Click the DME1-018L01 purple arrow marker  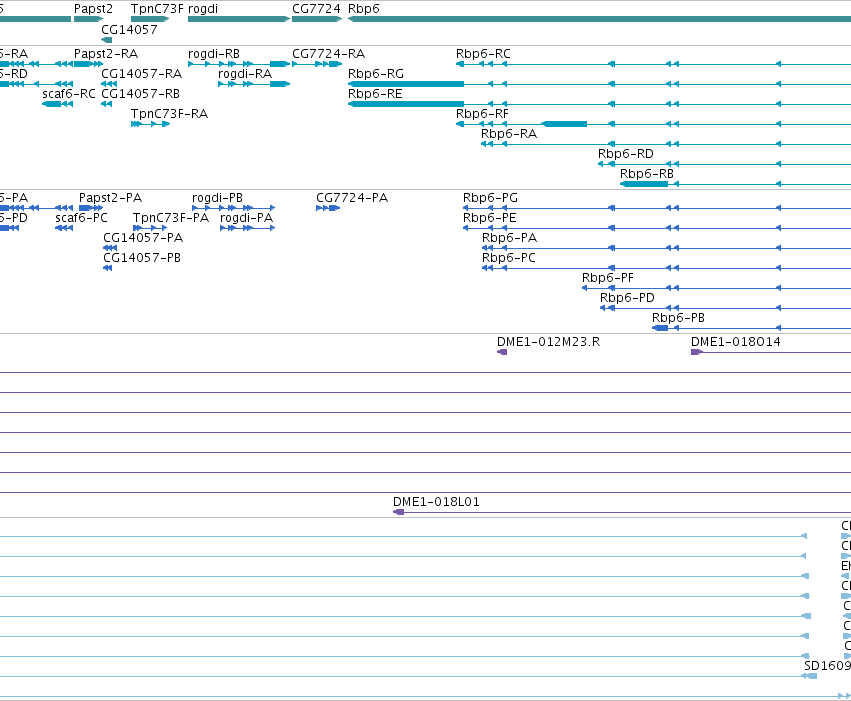point(398,512)
